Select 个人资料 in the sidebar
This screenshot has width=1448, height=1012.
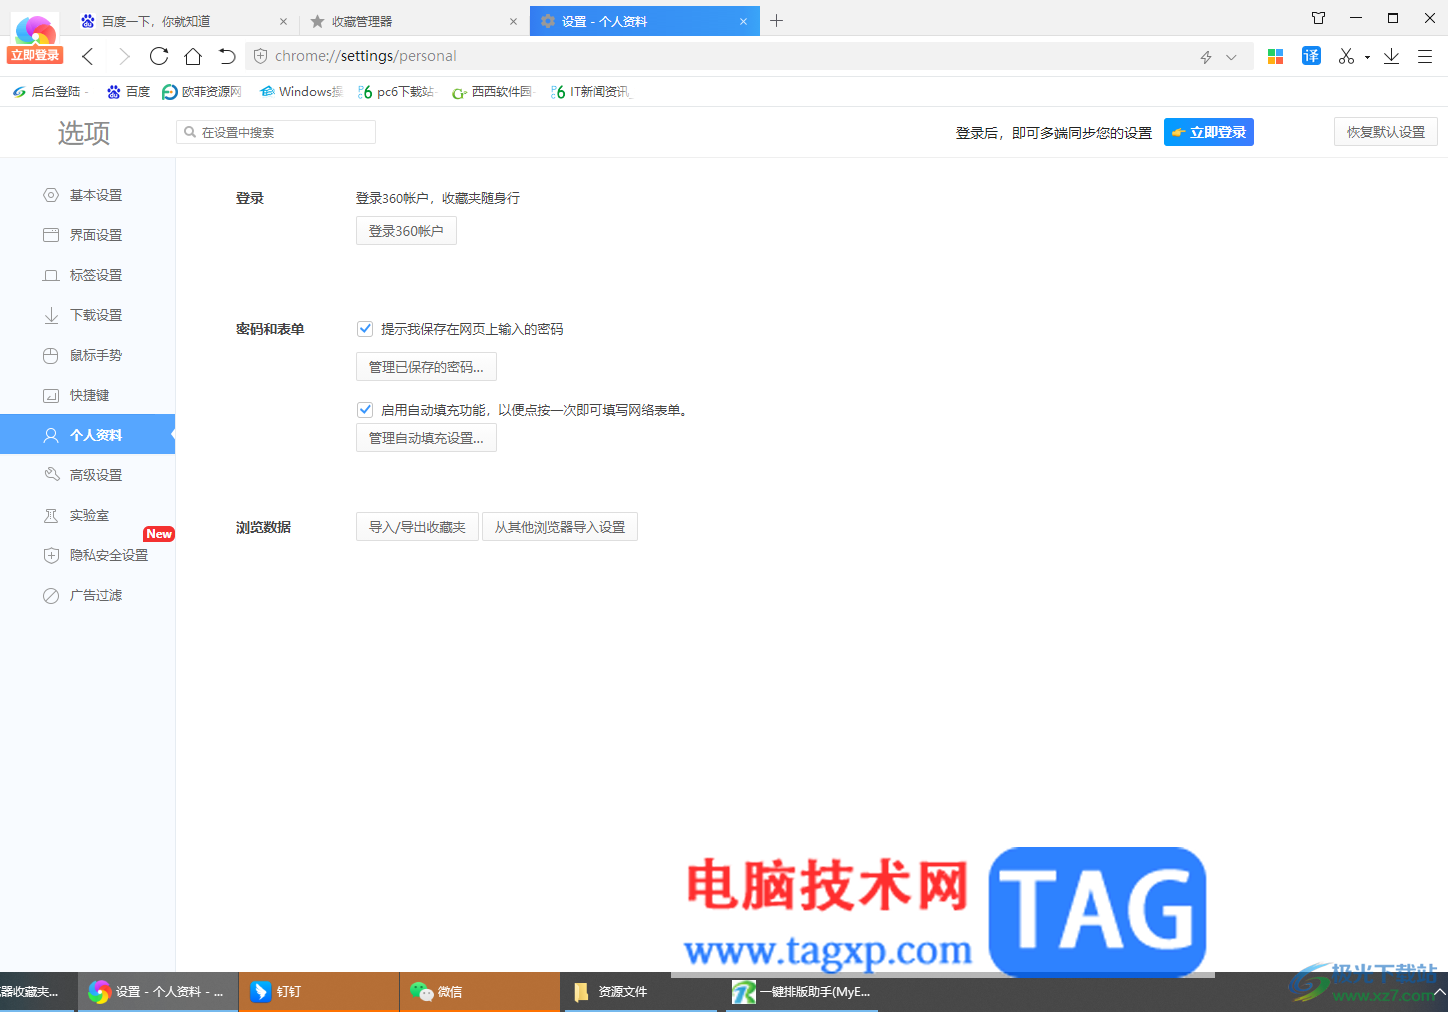tap(87, 435)
